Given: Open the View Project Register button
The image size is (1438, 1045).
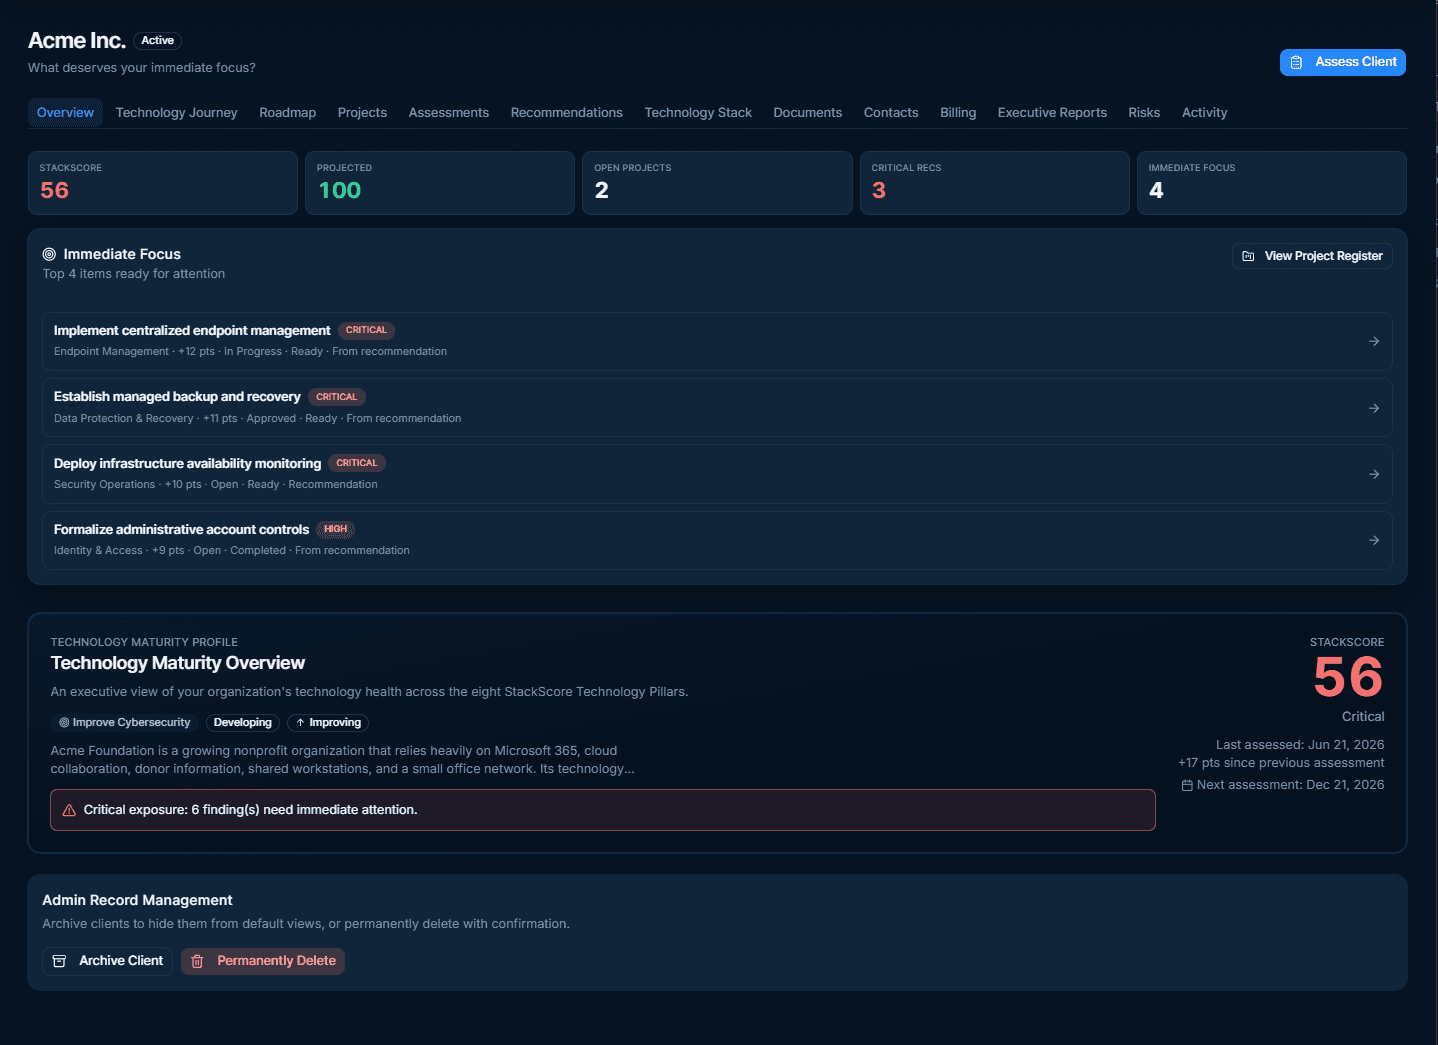Looking at the screenshot, I should click(1312, 256).
